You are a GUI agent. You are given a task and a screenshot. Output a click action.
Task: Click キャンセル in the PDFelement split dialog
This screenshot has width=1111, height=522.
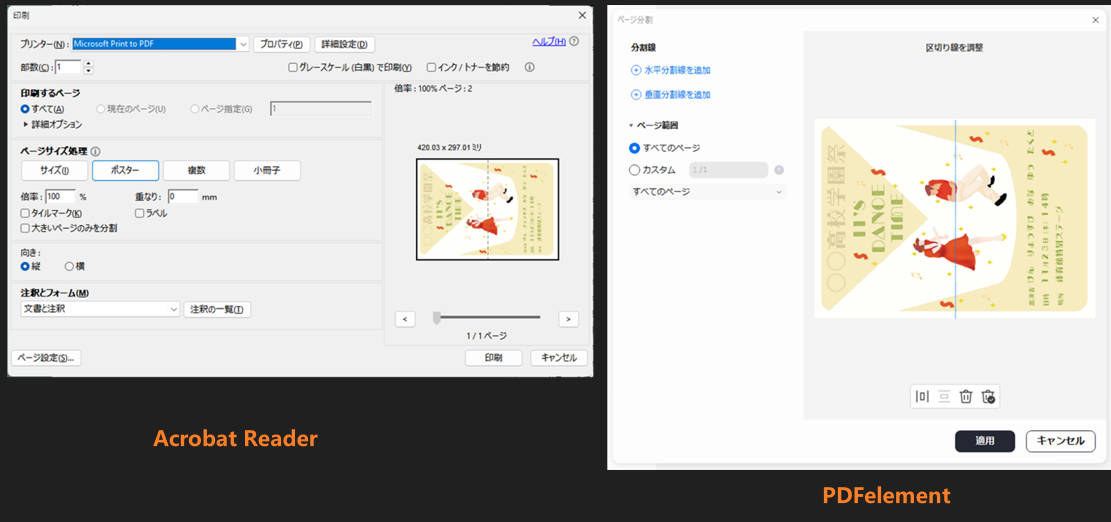click(1061, 441)
